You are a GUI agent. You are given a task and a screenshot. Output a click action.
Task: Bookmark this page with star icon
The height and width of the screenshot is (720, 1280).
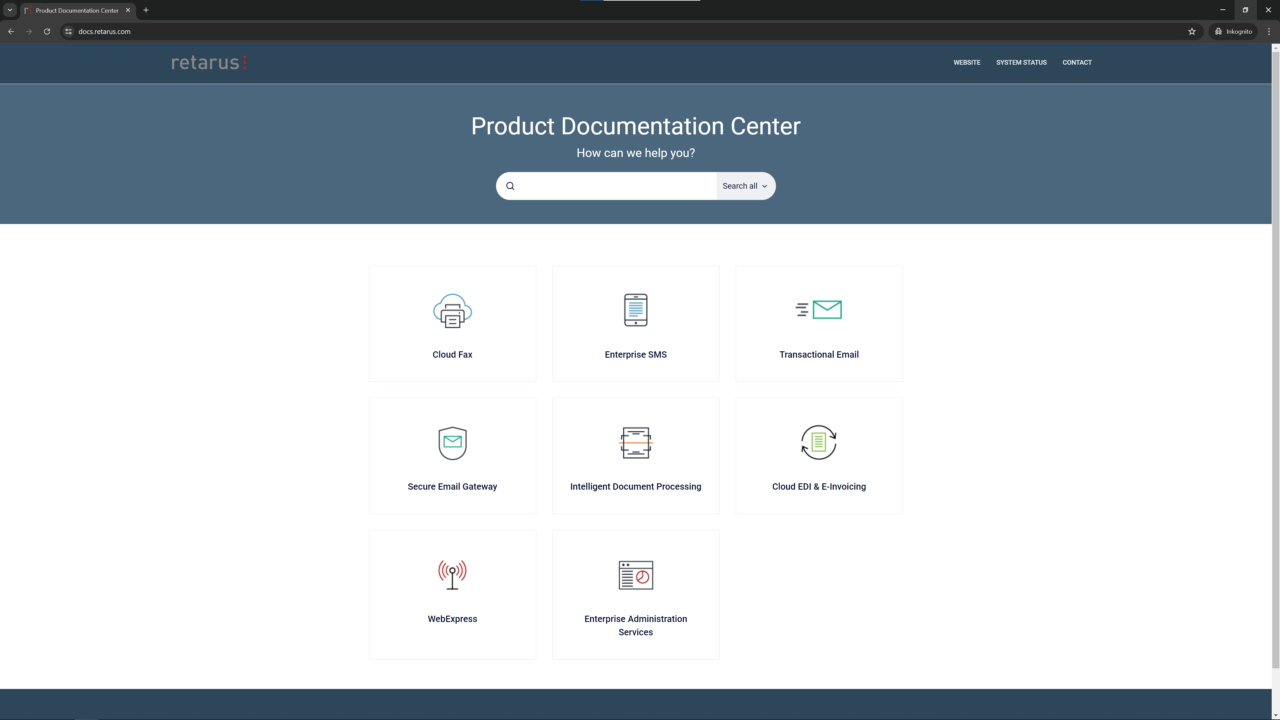[x=1192, y=31]
